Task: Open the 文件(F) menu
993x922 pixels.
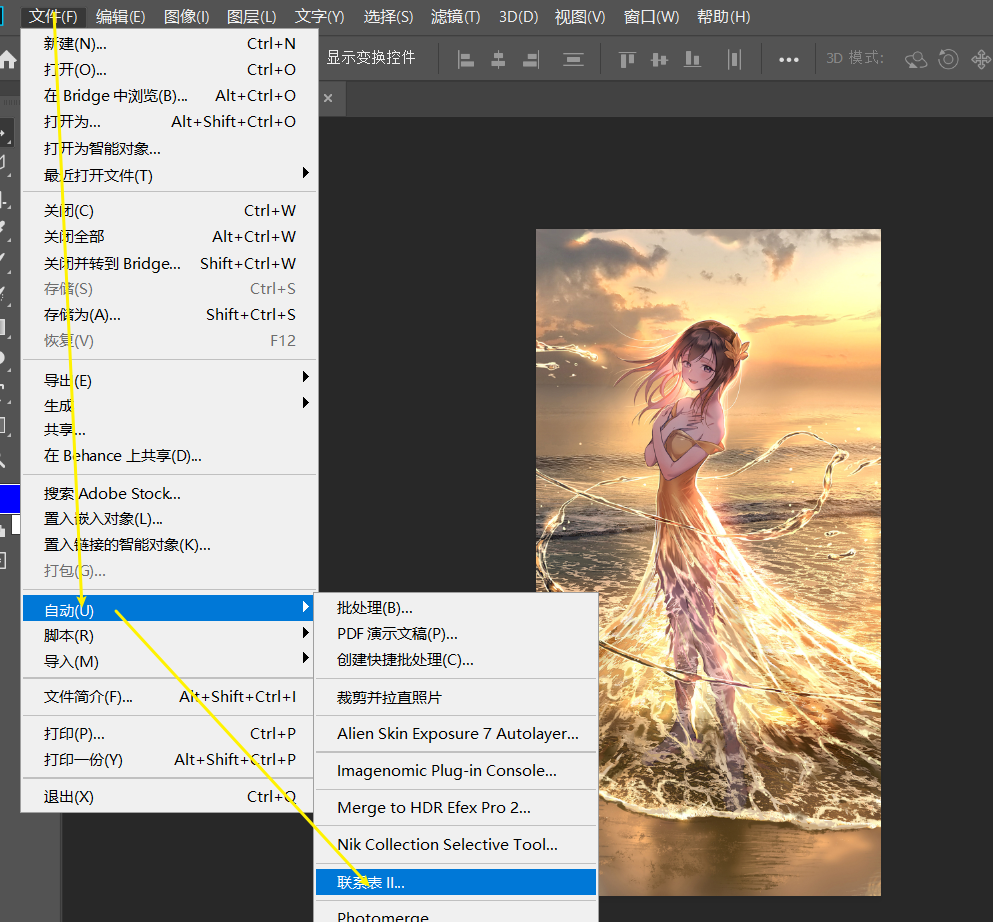Action: tap(53, 16)
